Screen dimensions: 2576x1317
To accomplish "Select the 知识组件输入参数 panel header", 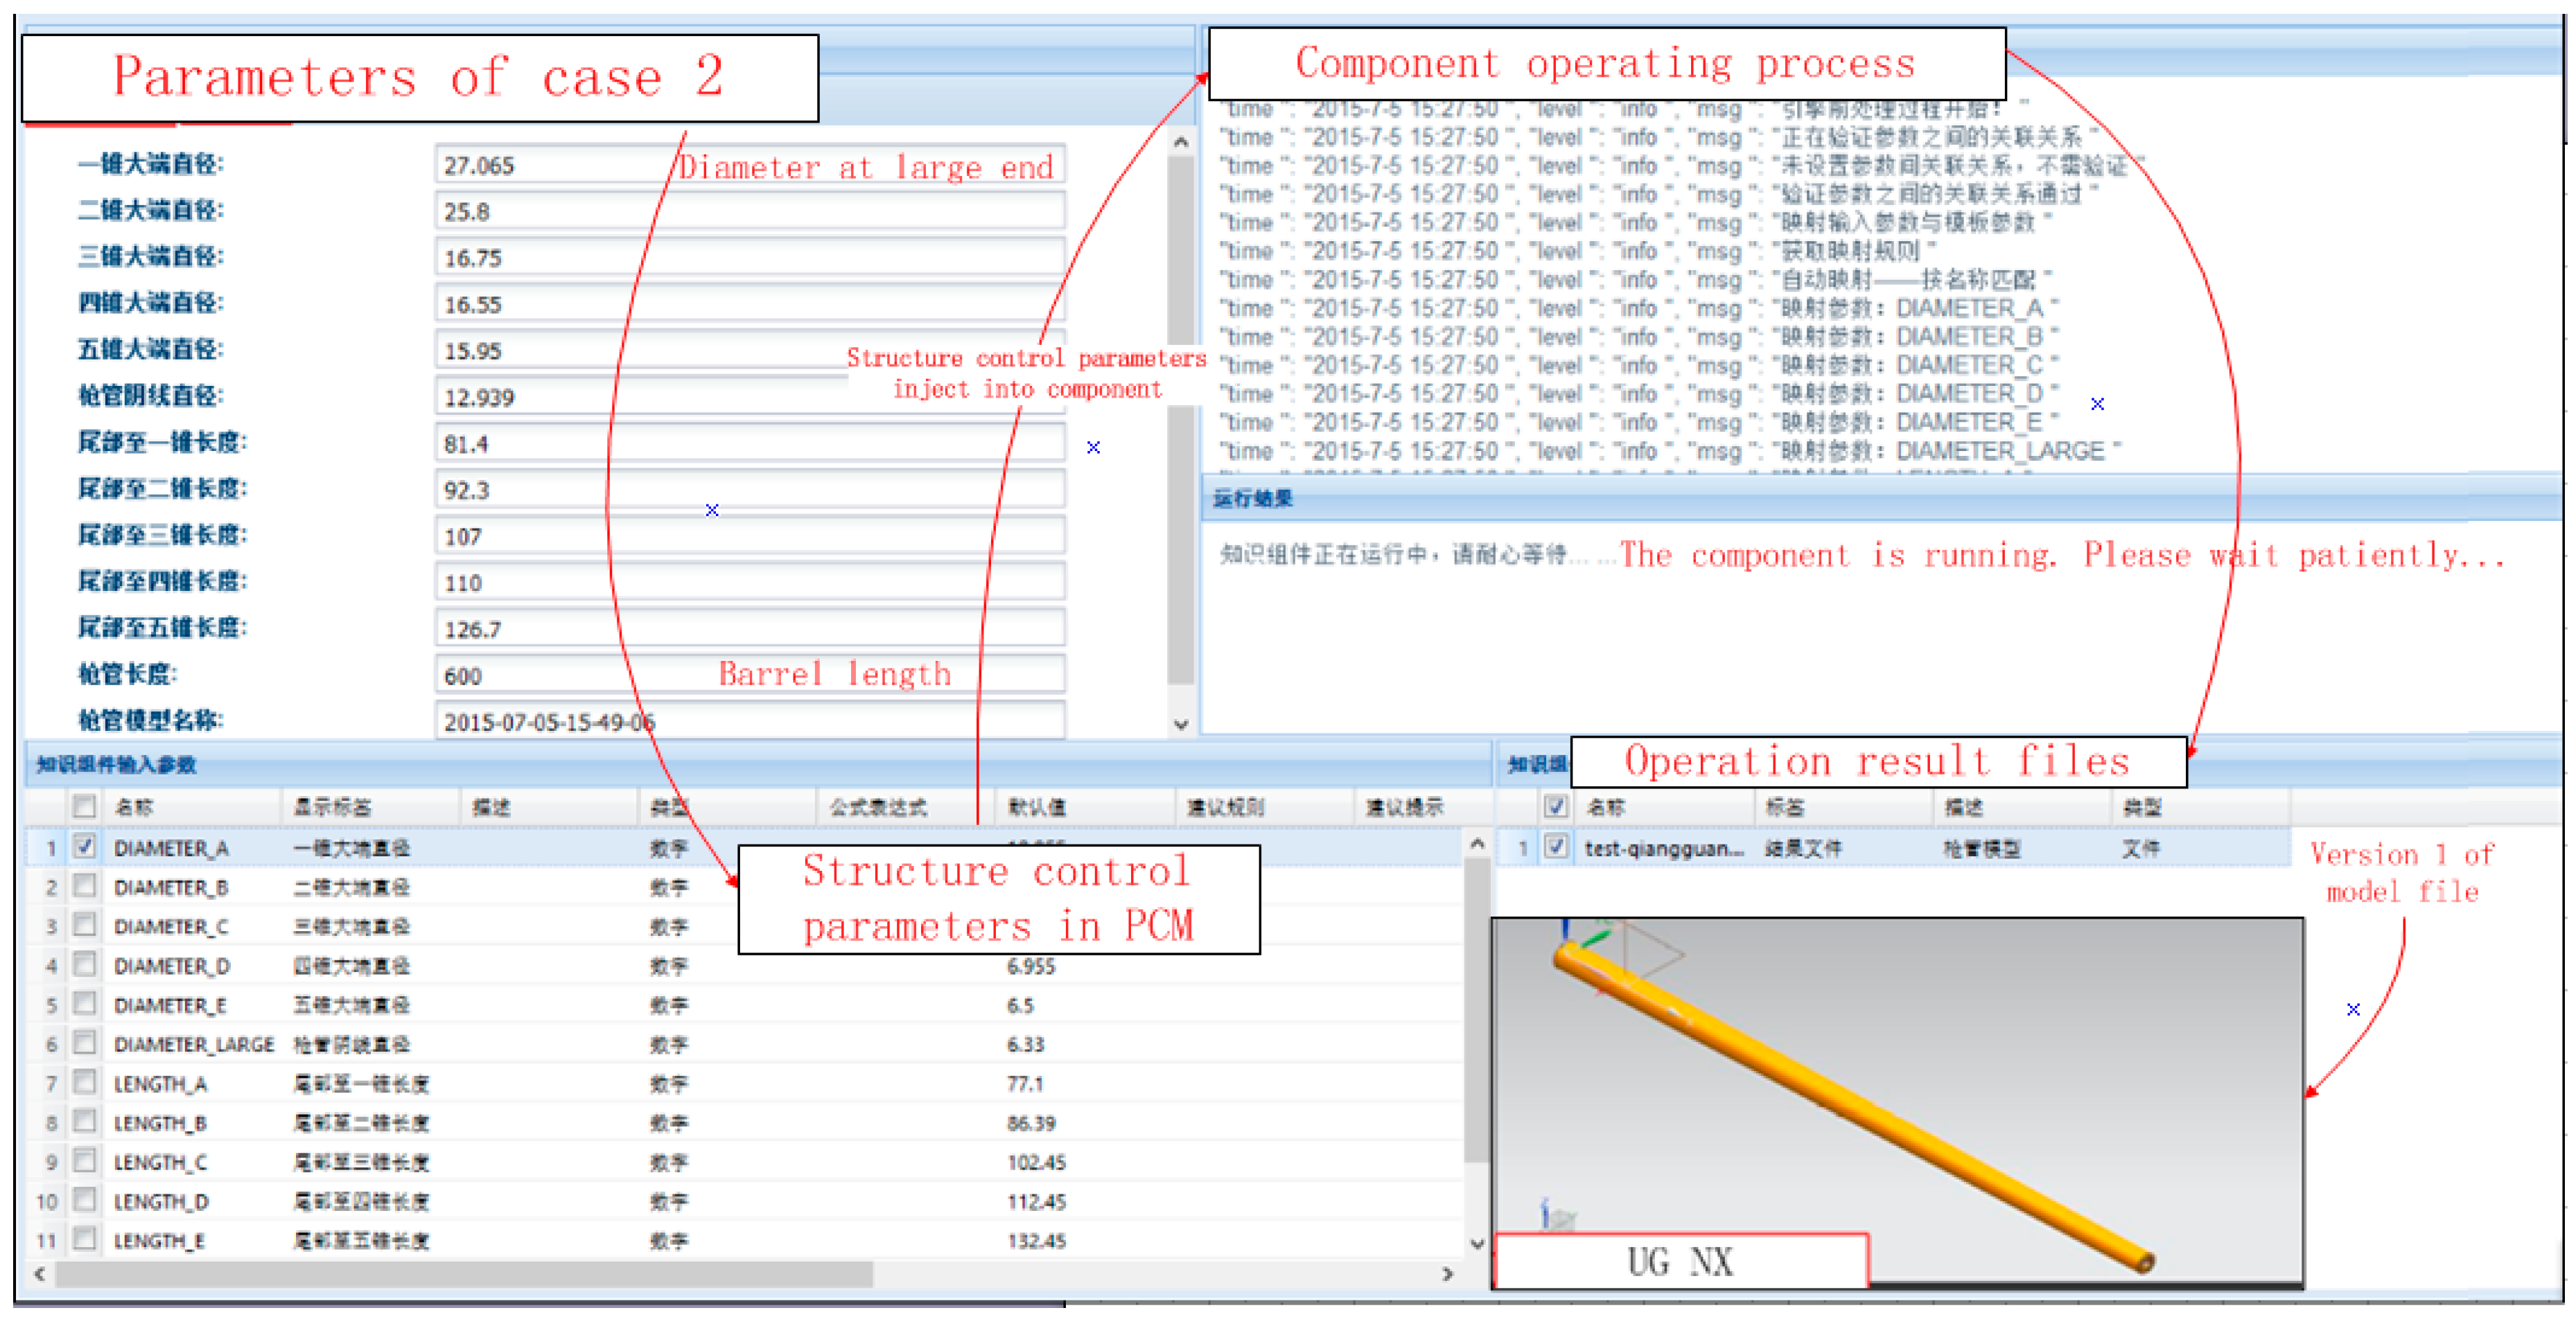I will [x=116, y=765].
